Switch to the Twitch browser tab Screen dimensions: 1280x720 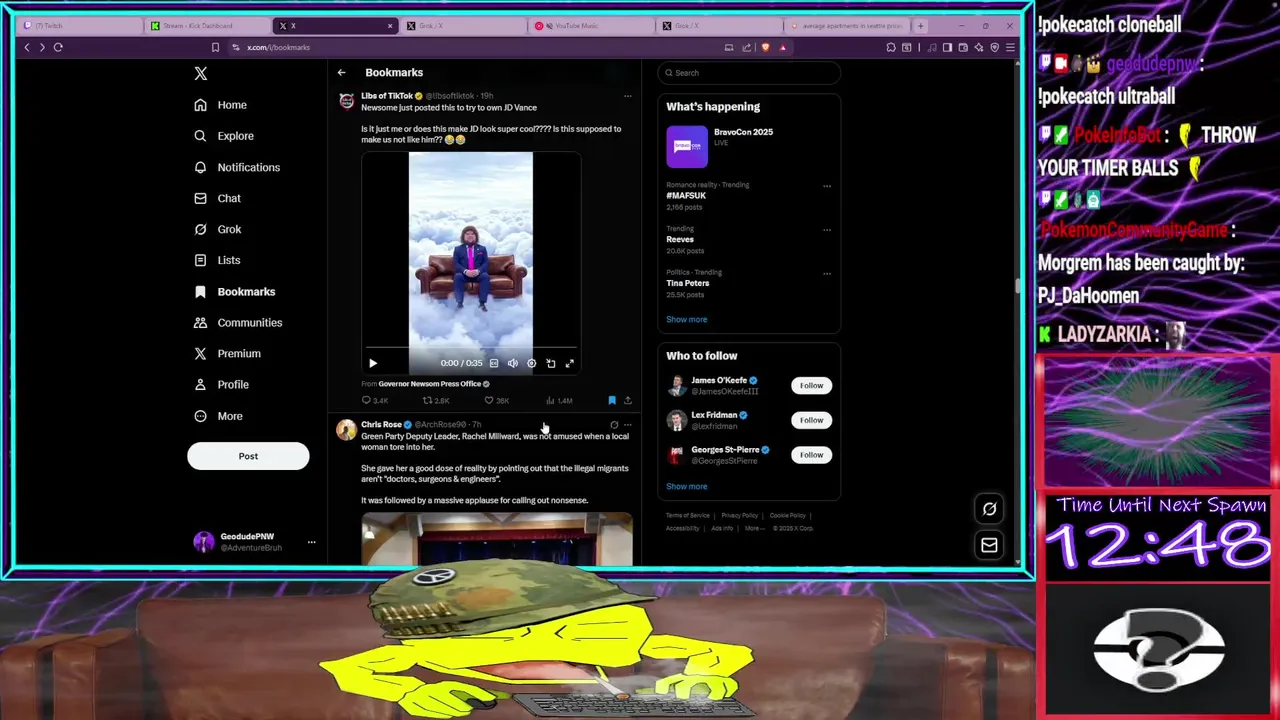pyautogui.click(x=80, y=26)
